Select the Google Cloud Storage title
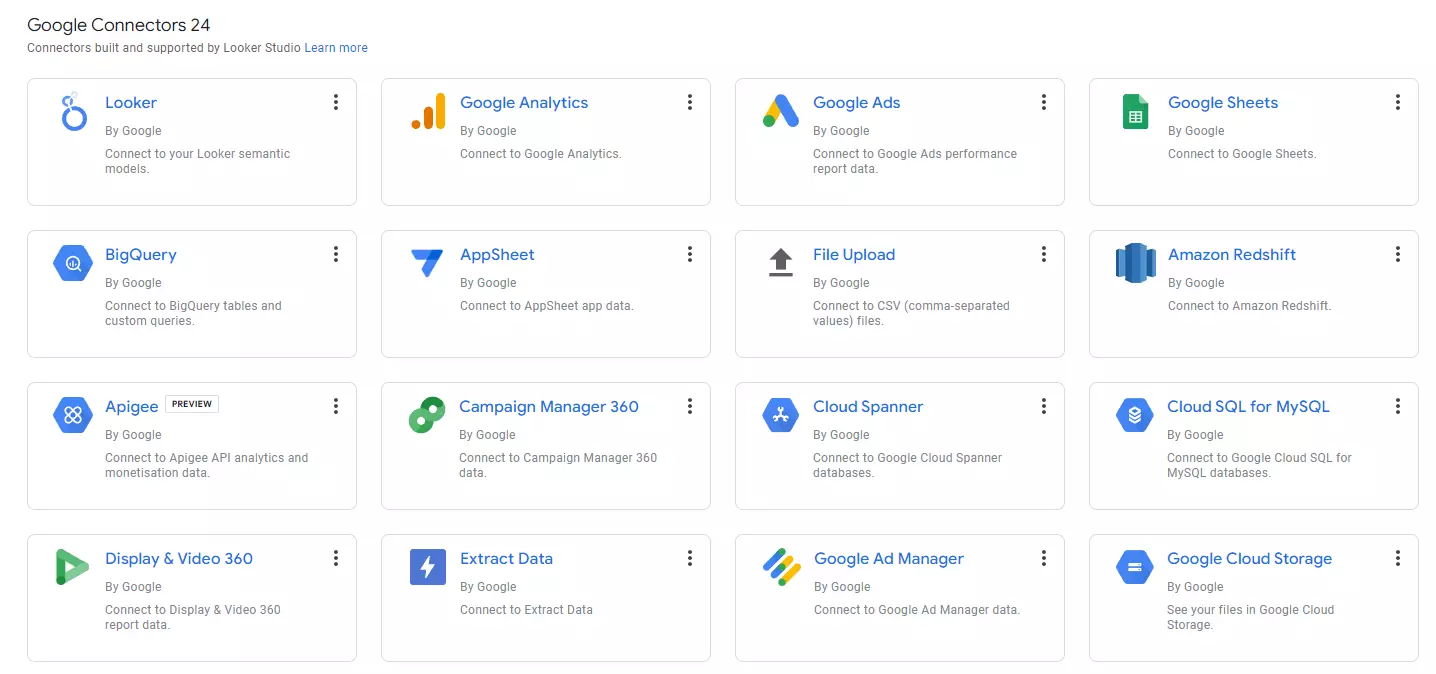The height and width of the screenshot is (674, 1436). (x=1249, y=558)
